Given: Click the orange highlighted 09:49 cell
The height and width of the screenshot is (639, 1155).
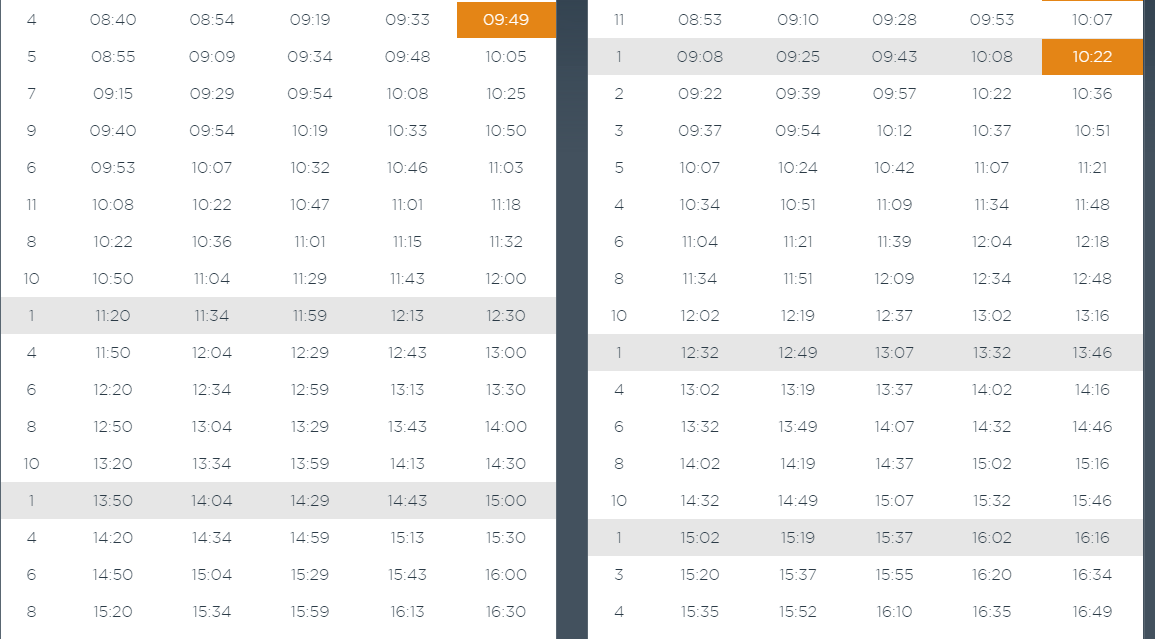Looking at the screenshot, I should pos(506,20).
